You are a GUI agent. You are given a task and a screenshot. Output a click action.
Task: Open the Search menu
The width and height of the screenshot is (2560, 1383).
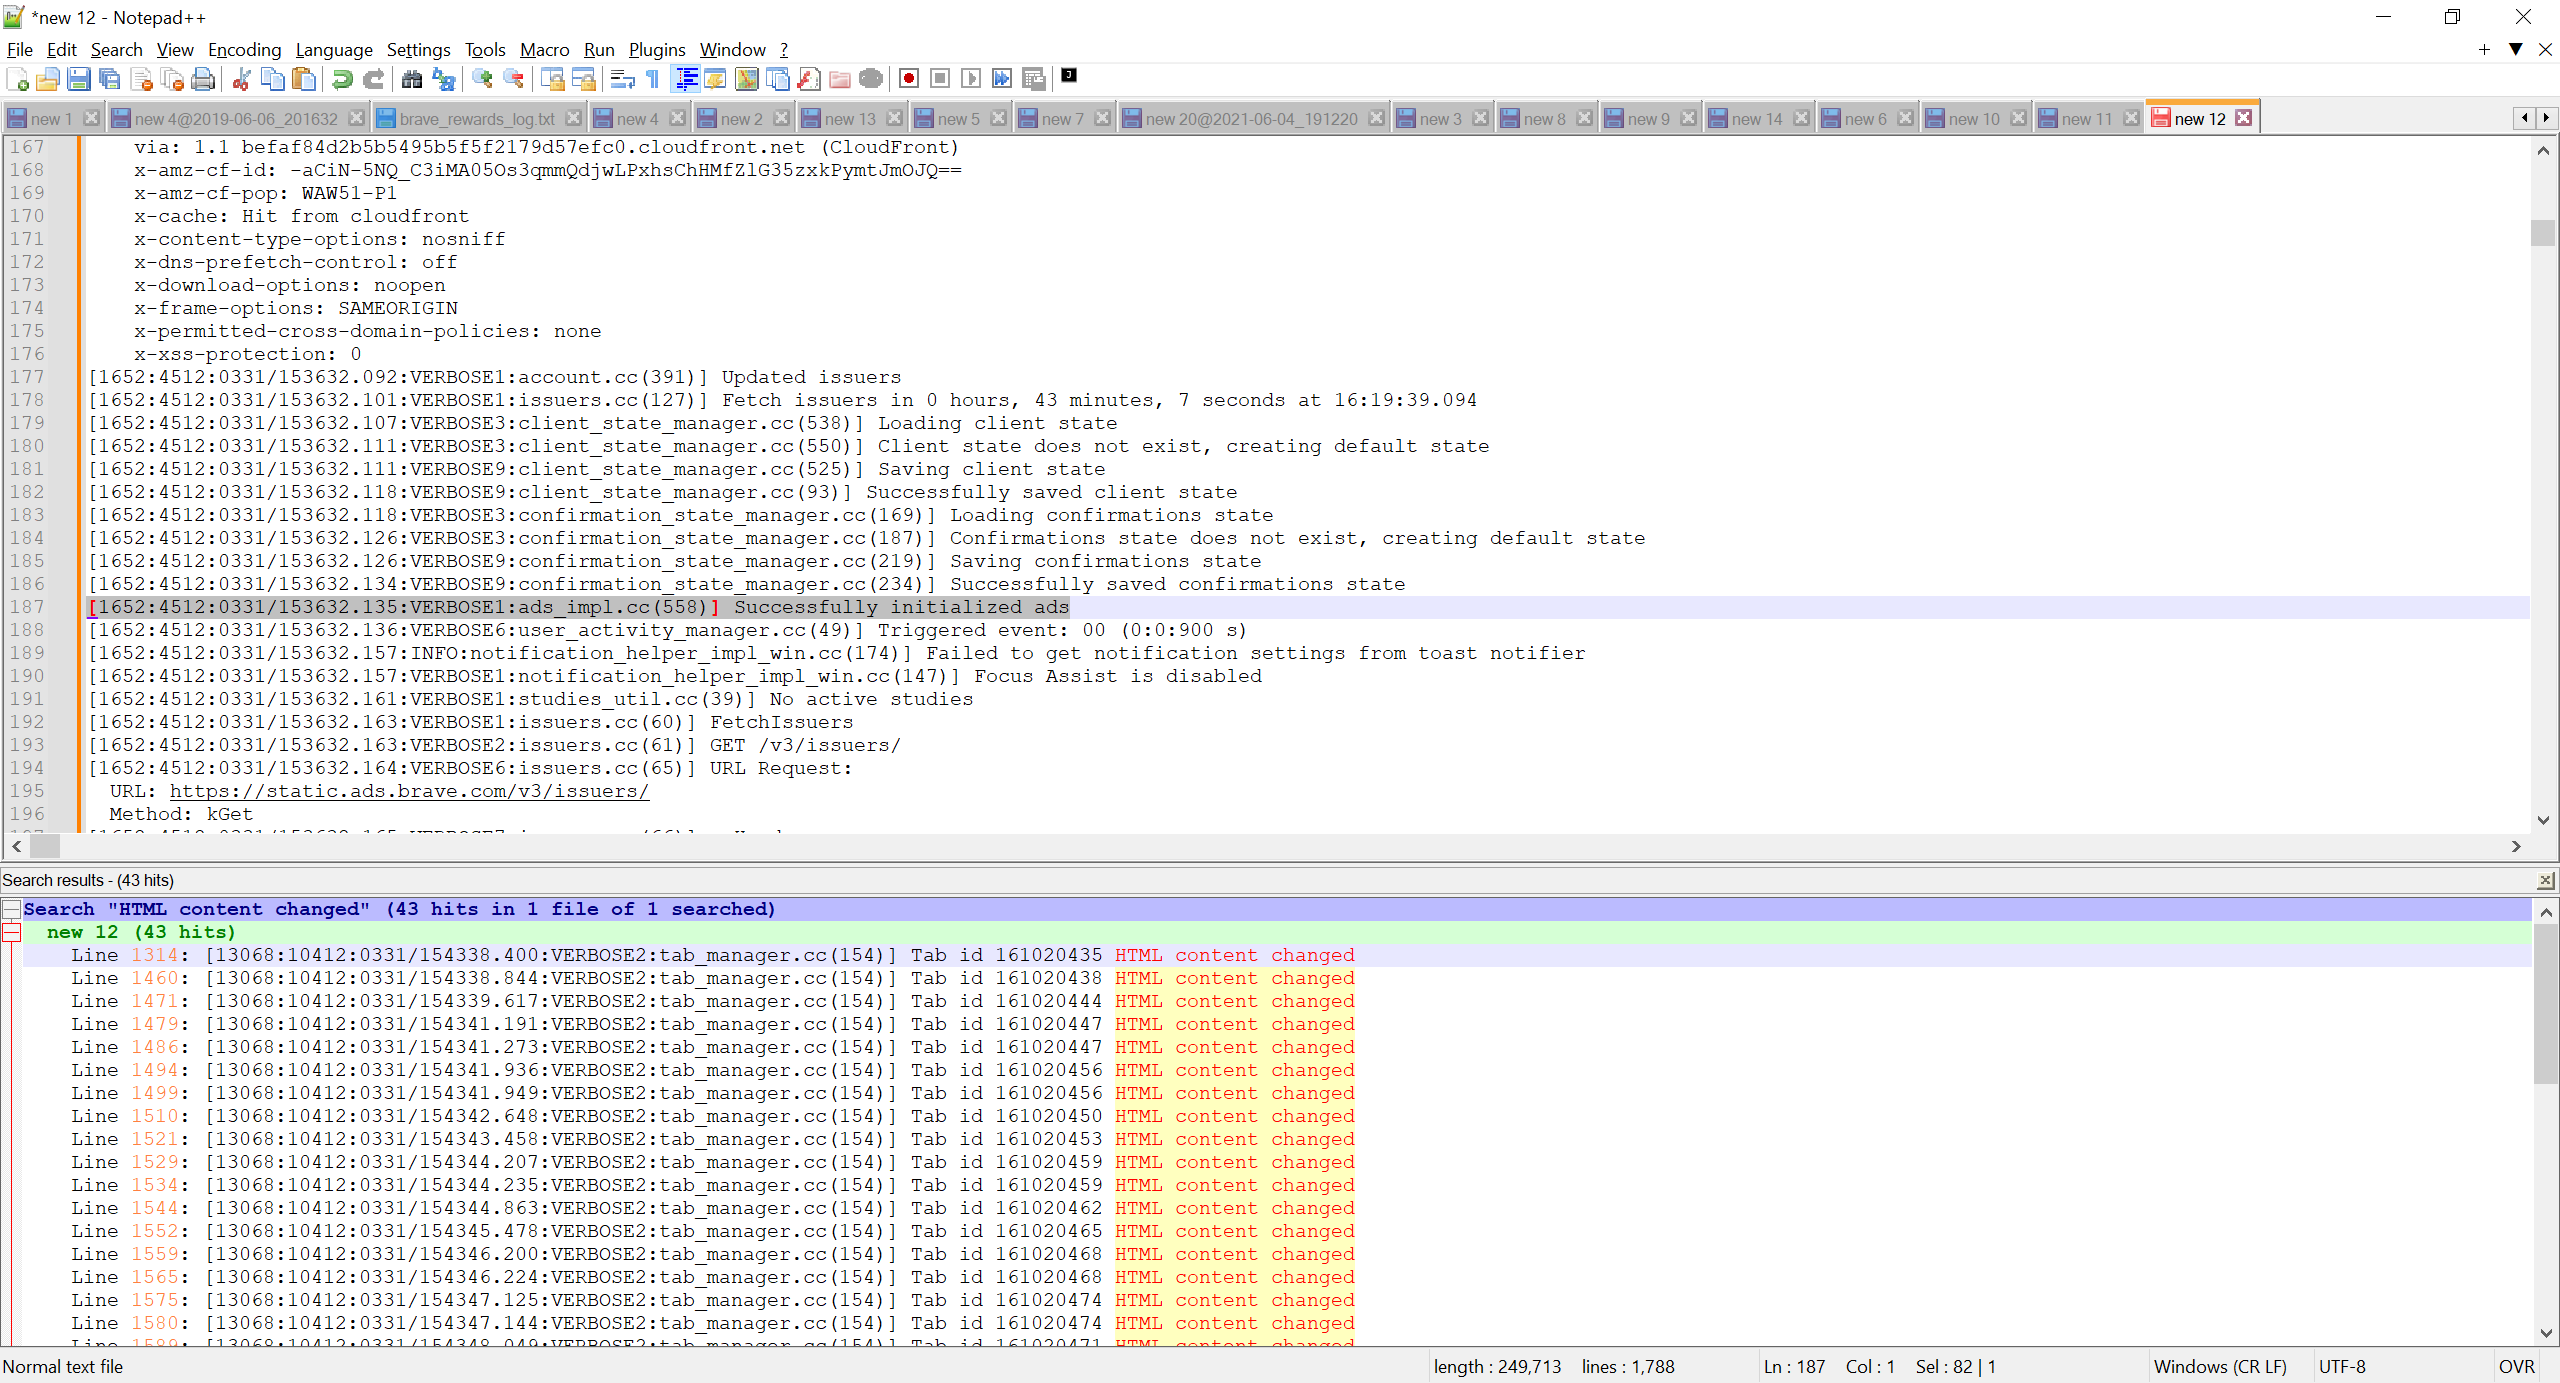coord(116,50)
